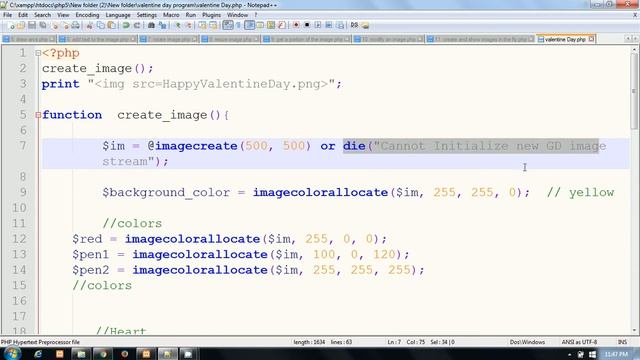Open the Replace dialog toolbar icon

coord(162,25)
